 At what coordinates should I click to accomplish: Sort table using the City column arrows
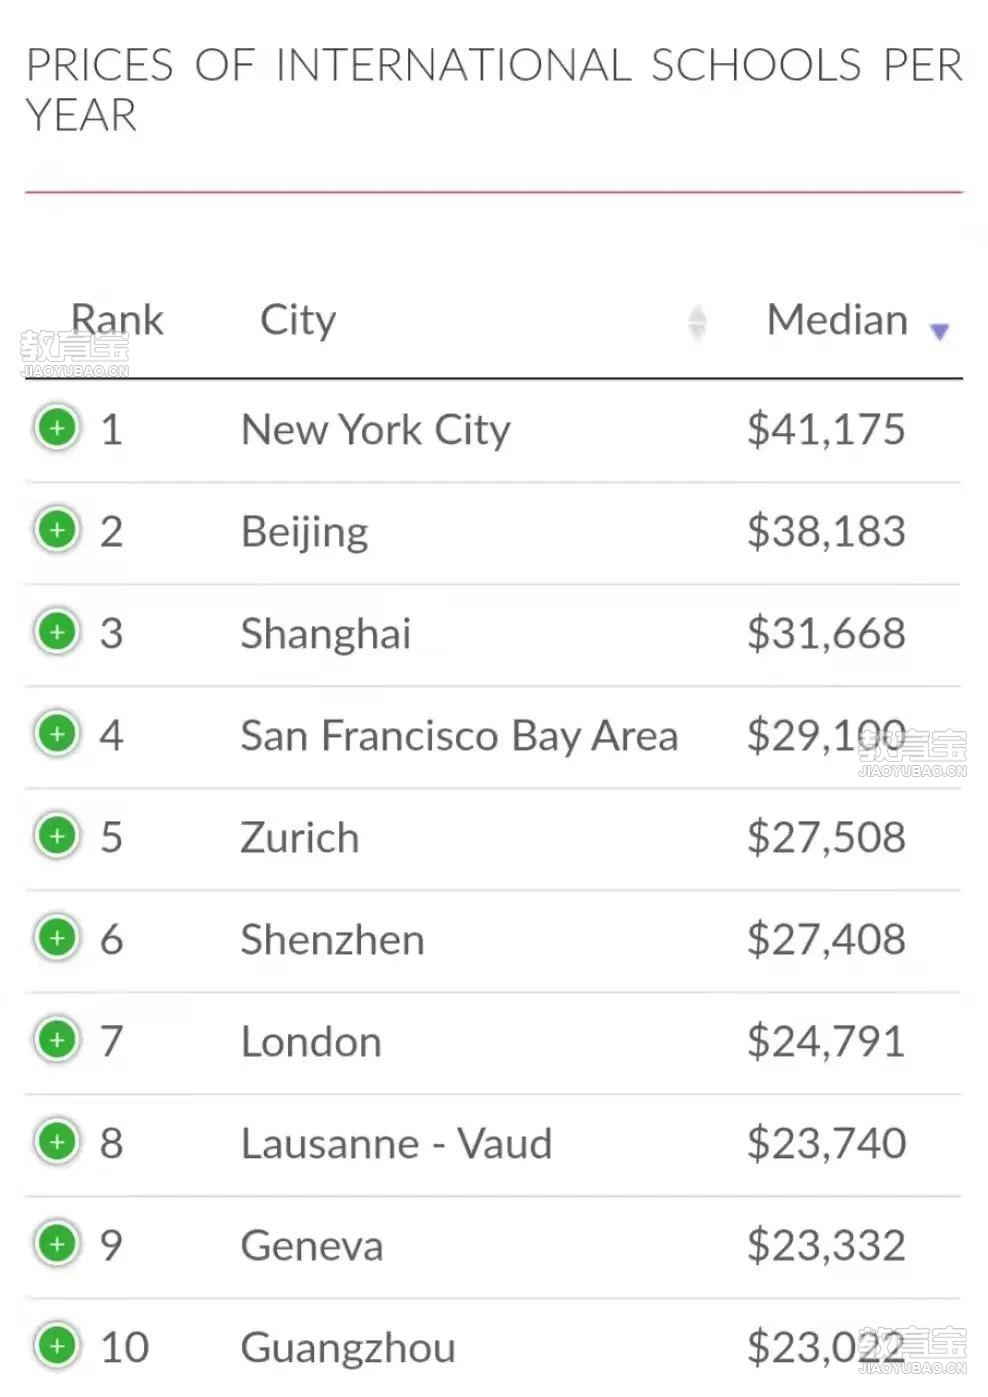pos(697,322)
